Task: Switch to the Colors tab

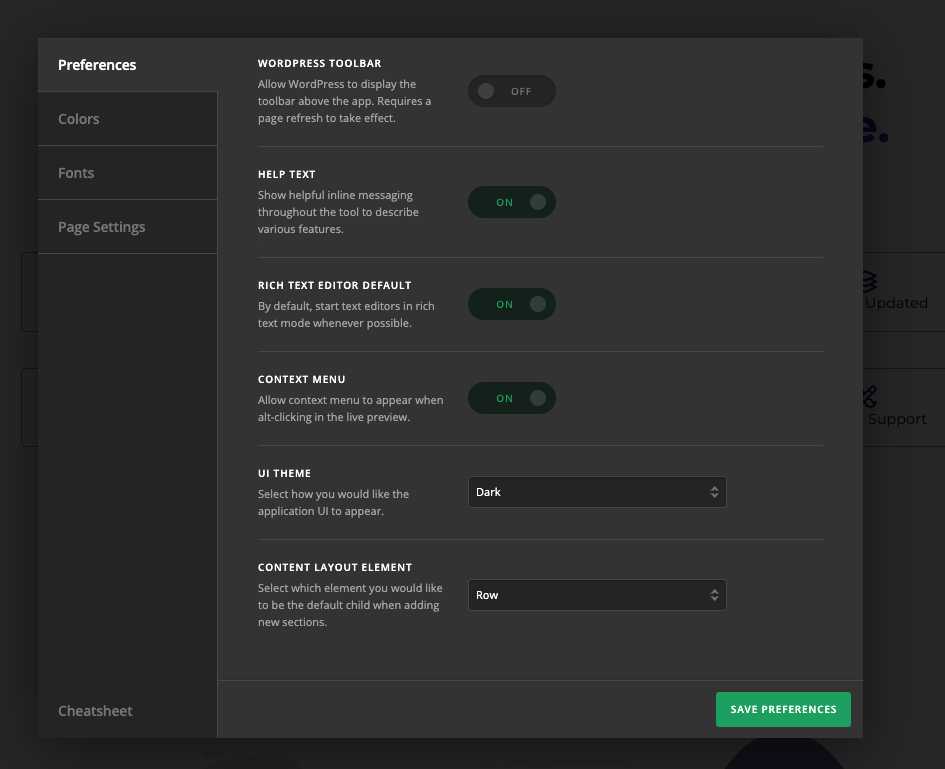Action: pos(79,119)
